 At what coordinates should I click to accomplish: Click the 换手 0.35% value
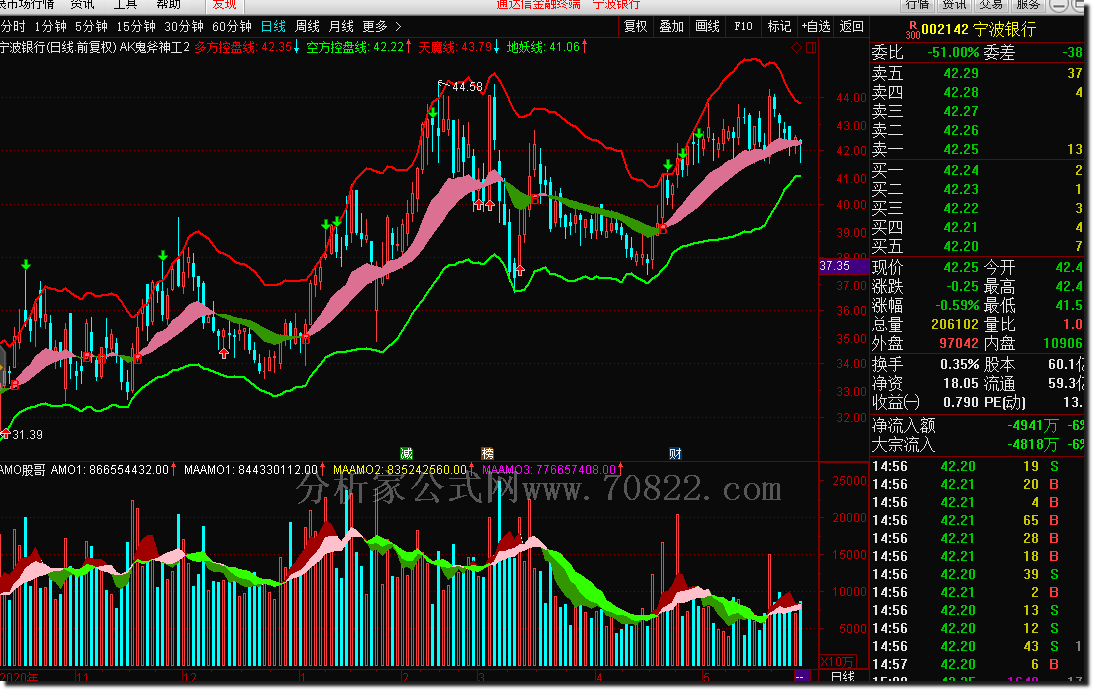point(959,364)
